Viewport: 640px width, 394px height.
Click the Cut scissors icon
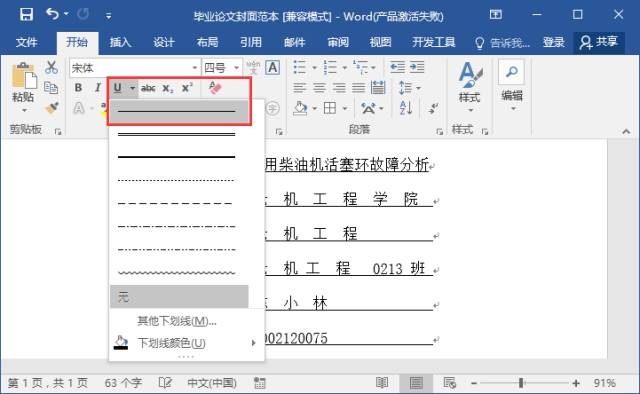51,68
